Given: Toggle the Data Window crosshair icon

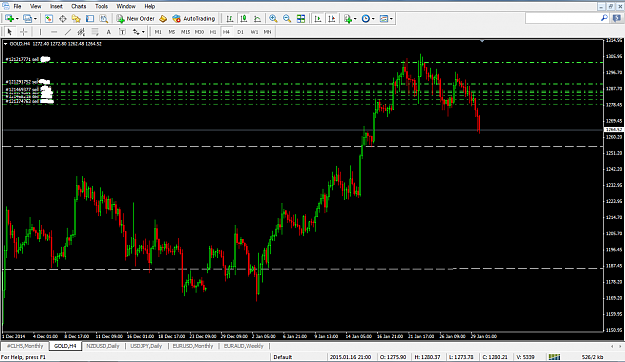Looking at the screenshot, I should coord(63,19).
